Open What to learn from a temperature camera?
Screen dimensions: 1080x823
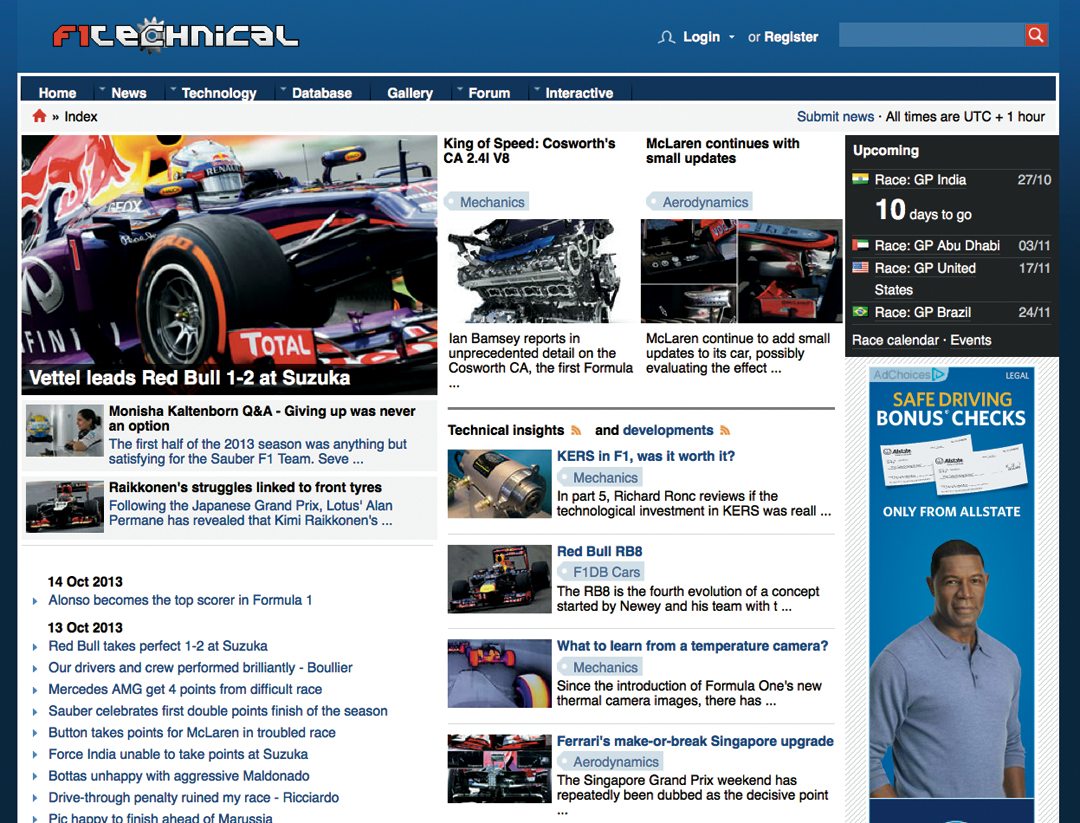(x=692, y=646)
